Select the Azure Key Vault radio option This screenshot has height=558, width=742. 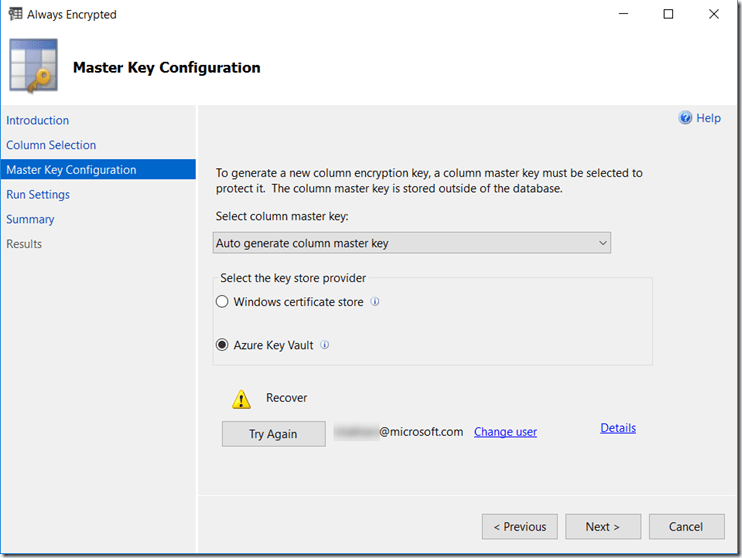point(222,345)
